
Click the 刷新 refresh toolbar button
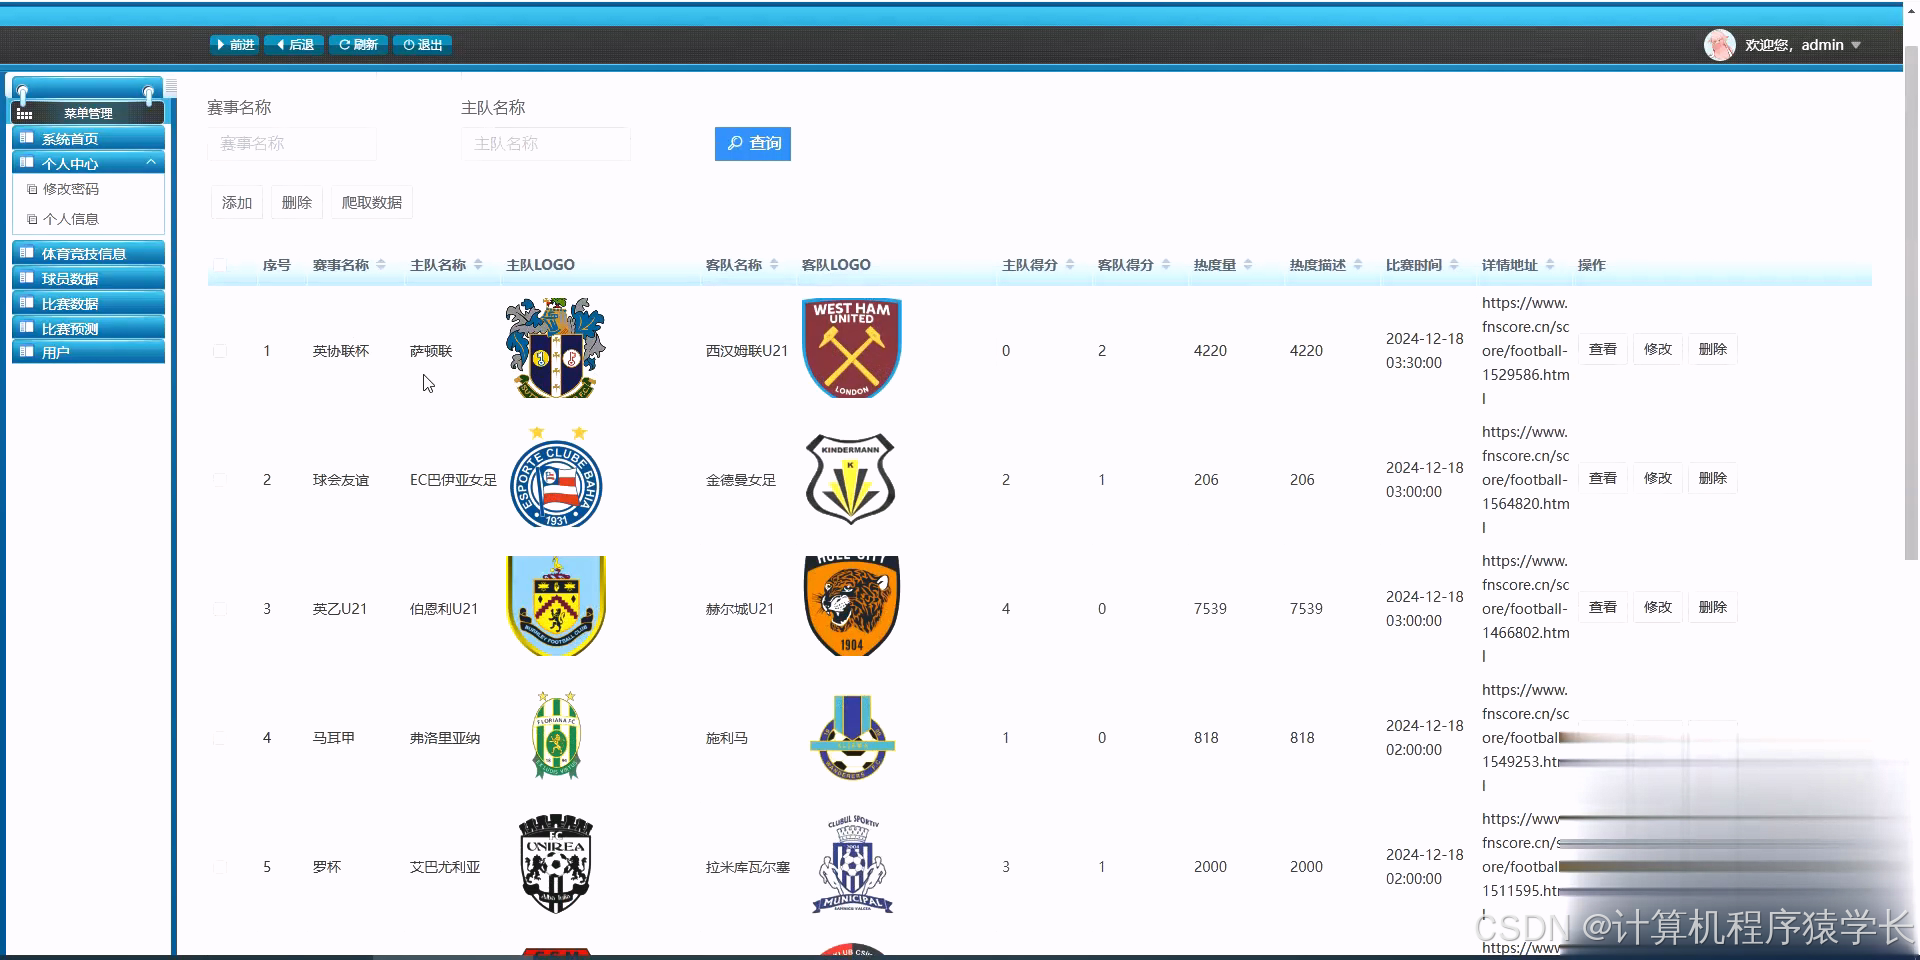tap(357, 45)
